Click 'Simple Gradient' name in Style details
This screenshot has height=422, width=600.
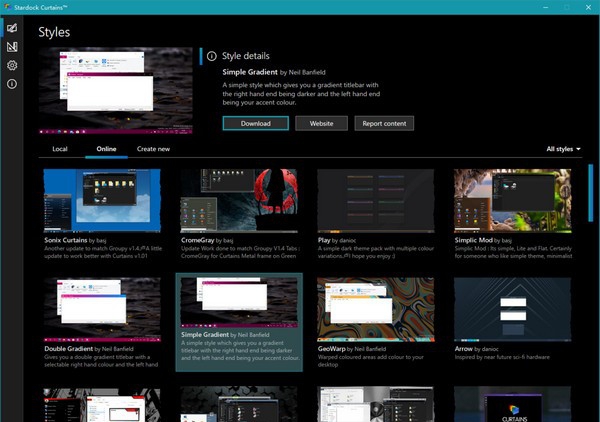250,72
